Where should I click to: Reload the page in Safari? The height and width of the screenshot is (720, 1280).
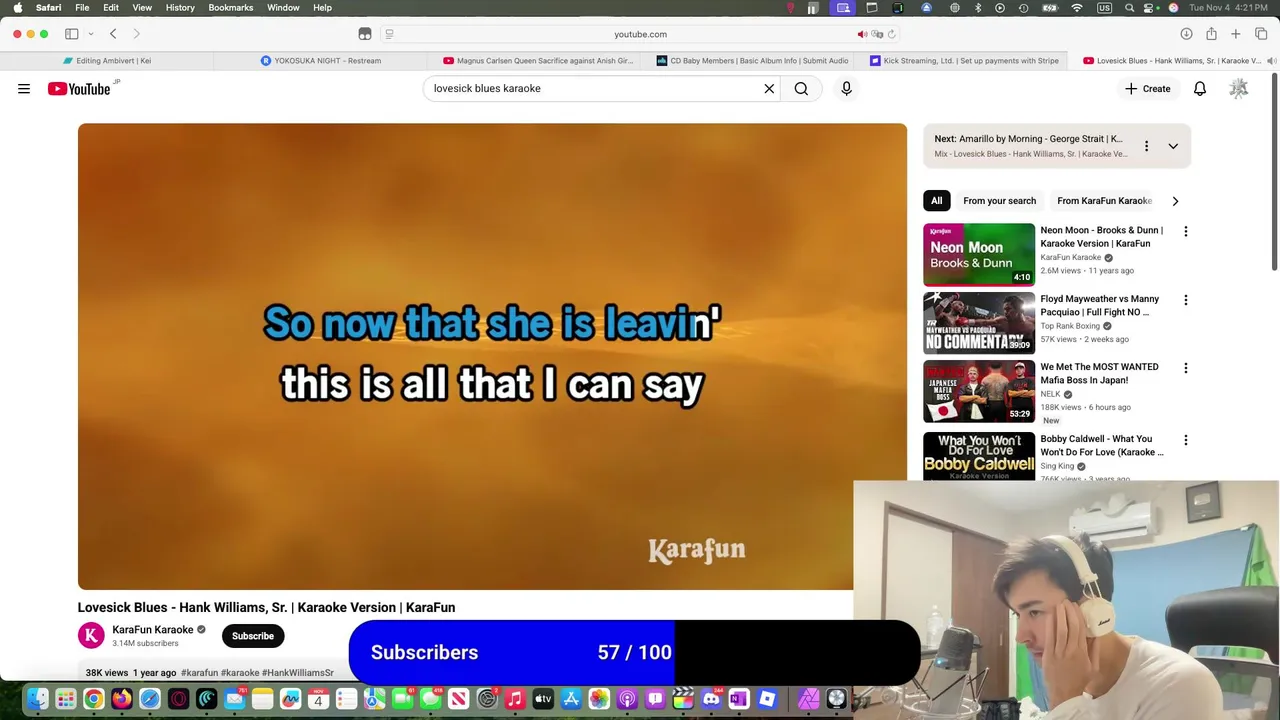pyautogui.click(x=891, y=34)
